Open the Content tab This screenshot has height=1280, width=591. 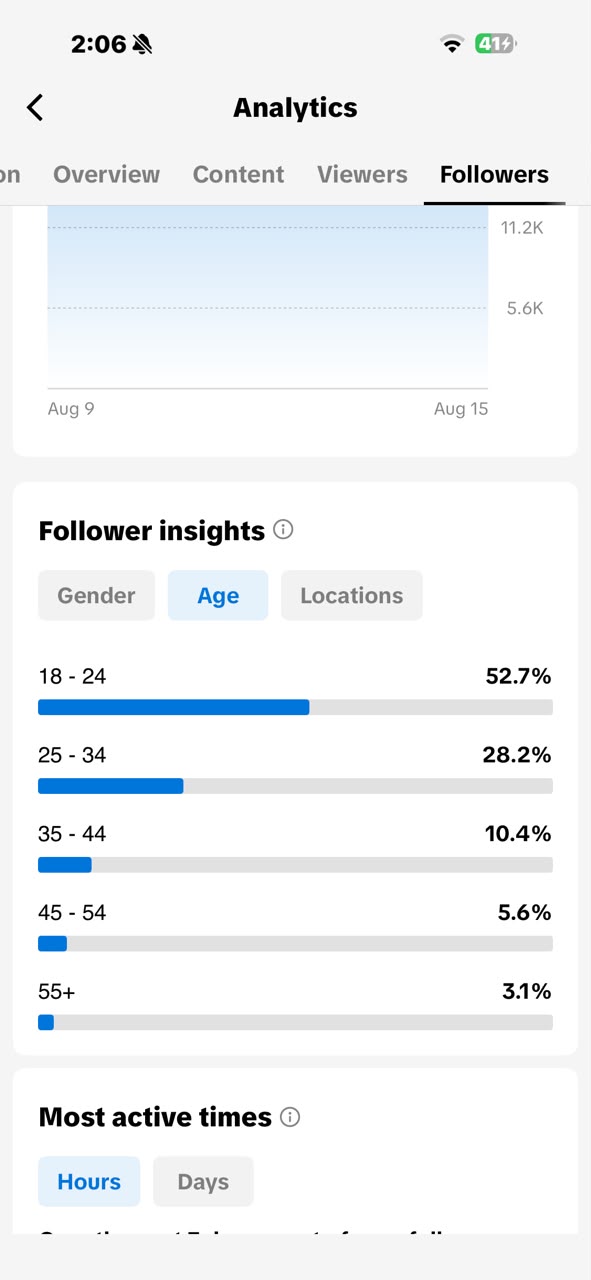238,174
